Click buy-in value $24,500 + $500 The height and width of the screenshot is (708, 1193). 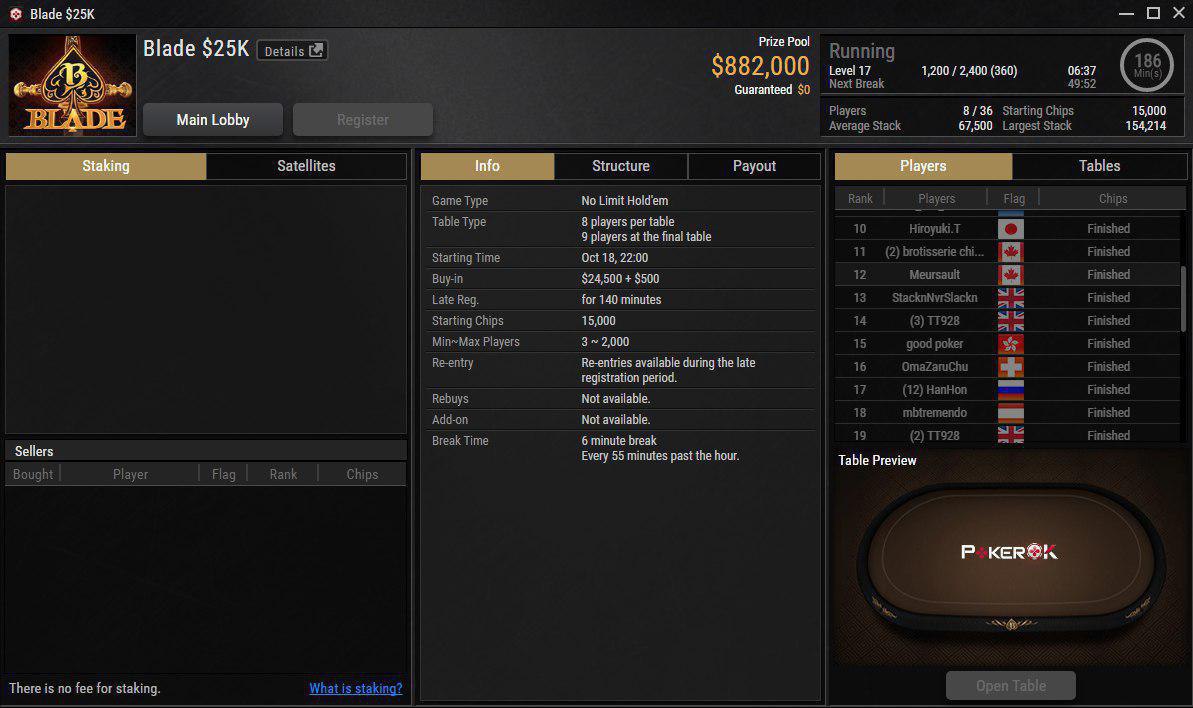[620, 279]
